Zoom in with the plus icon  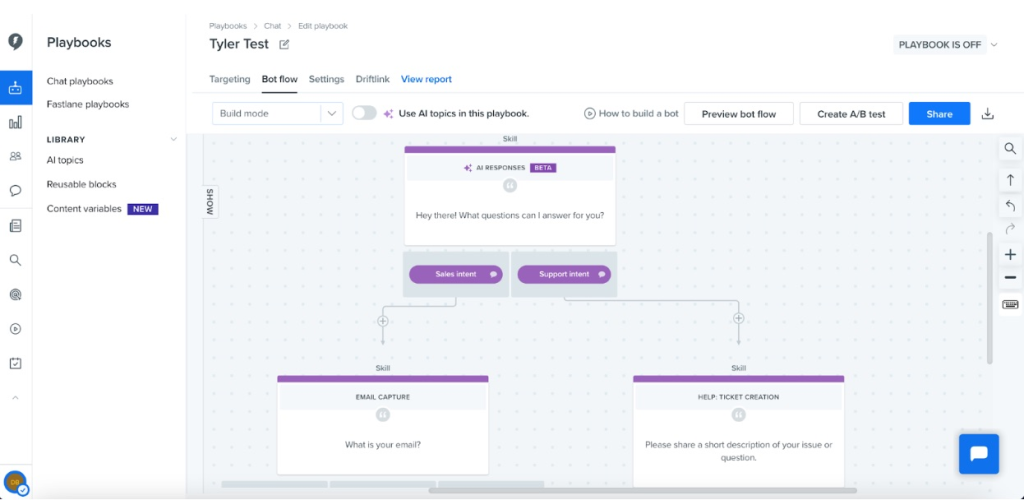pyautogui.click(x=1010, y=255)
